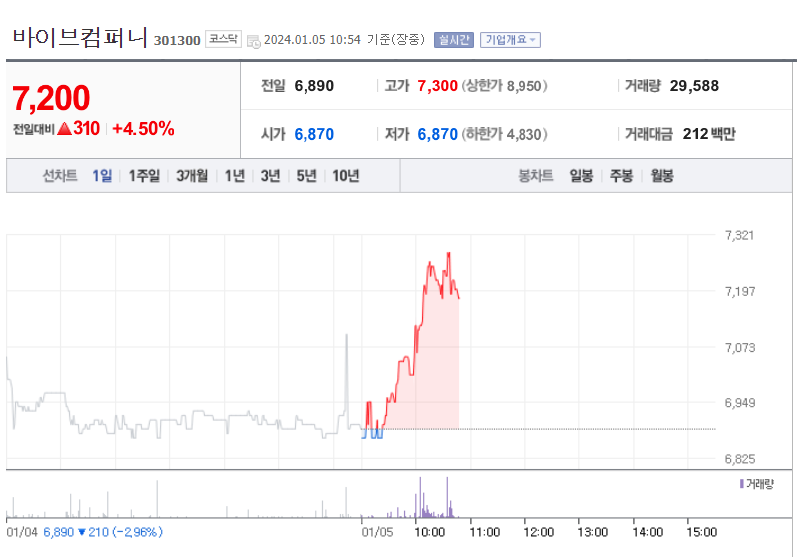
Task: Click the 01/04 close summary 6,890 ▼210
Action: pyautogui.click(x=103, y=532)
